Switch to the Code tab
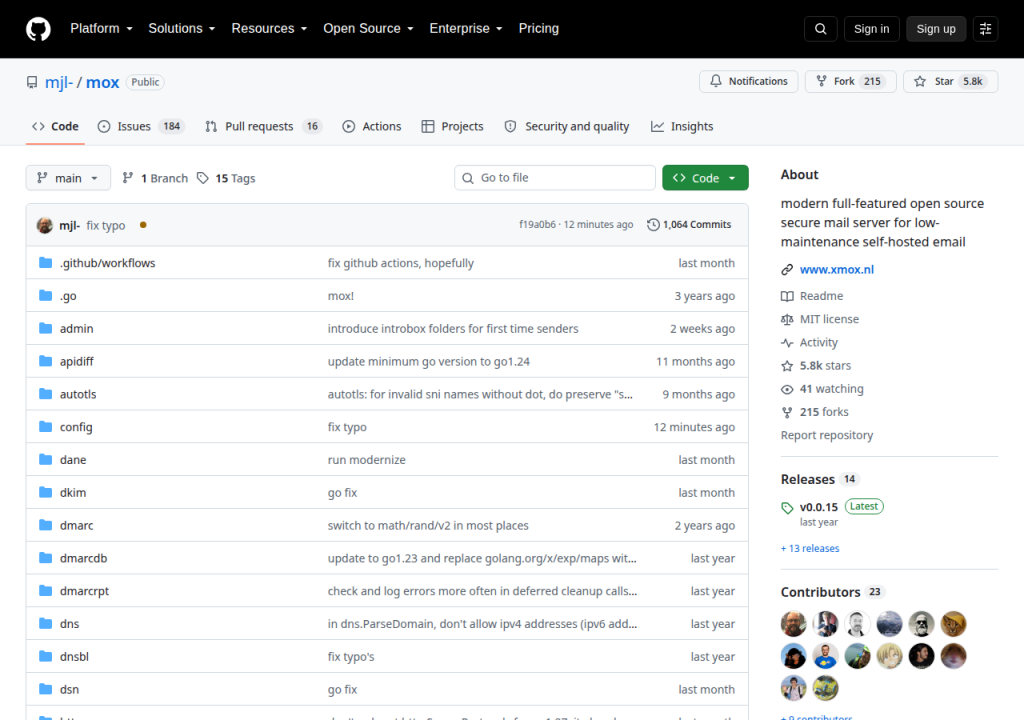 56,127
